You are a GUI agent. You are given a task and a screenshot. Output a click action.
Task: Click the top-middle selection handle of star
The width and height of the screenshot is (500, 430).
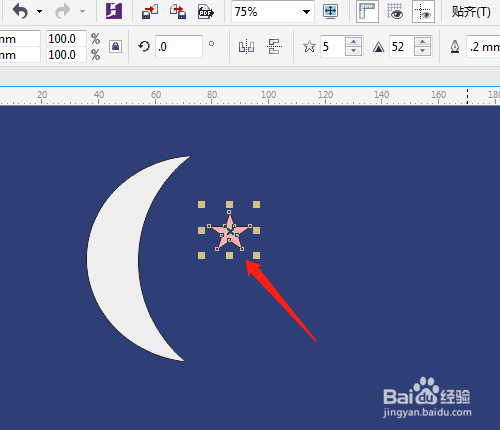click(229, 204)
